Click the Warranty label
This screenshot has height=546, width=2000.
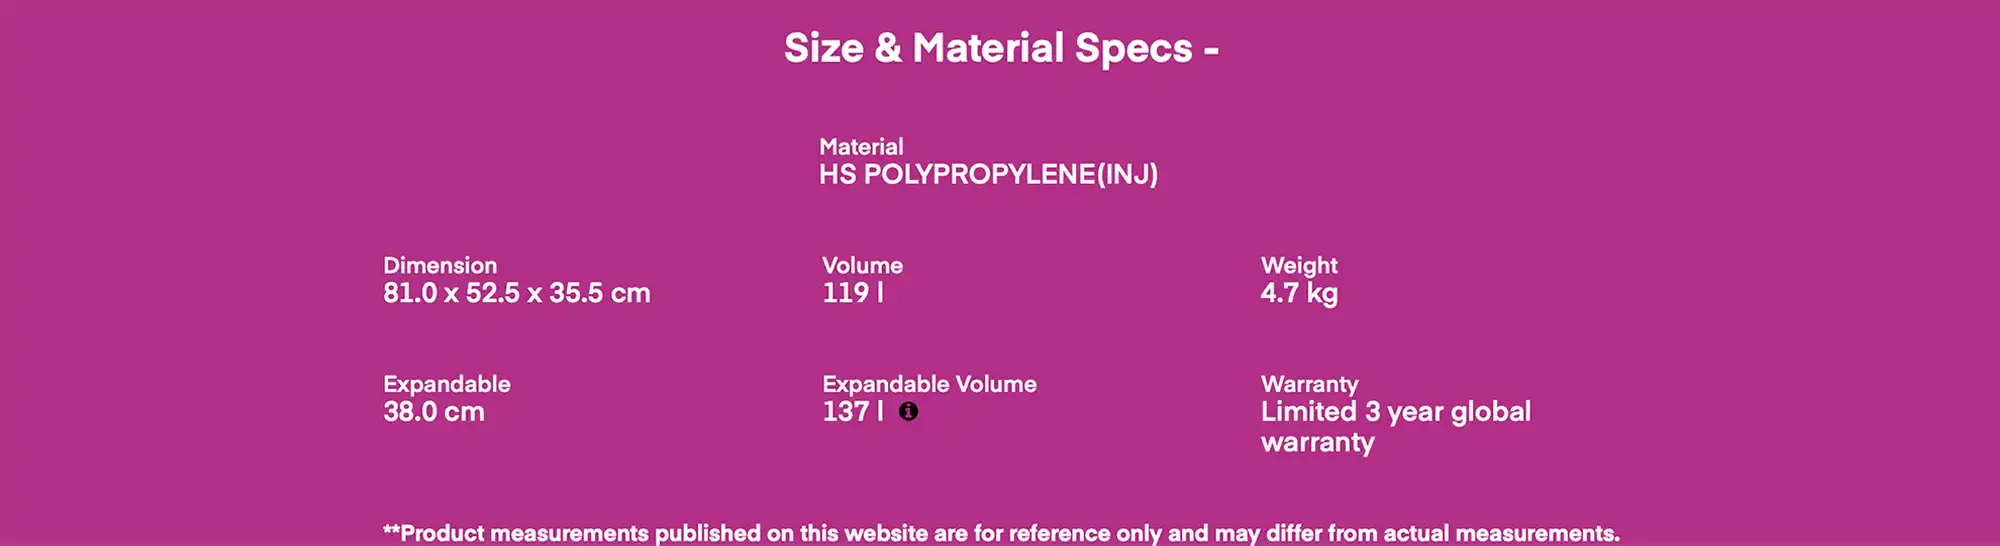click(1309, 384)
